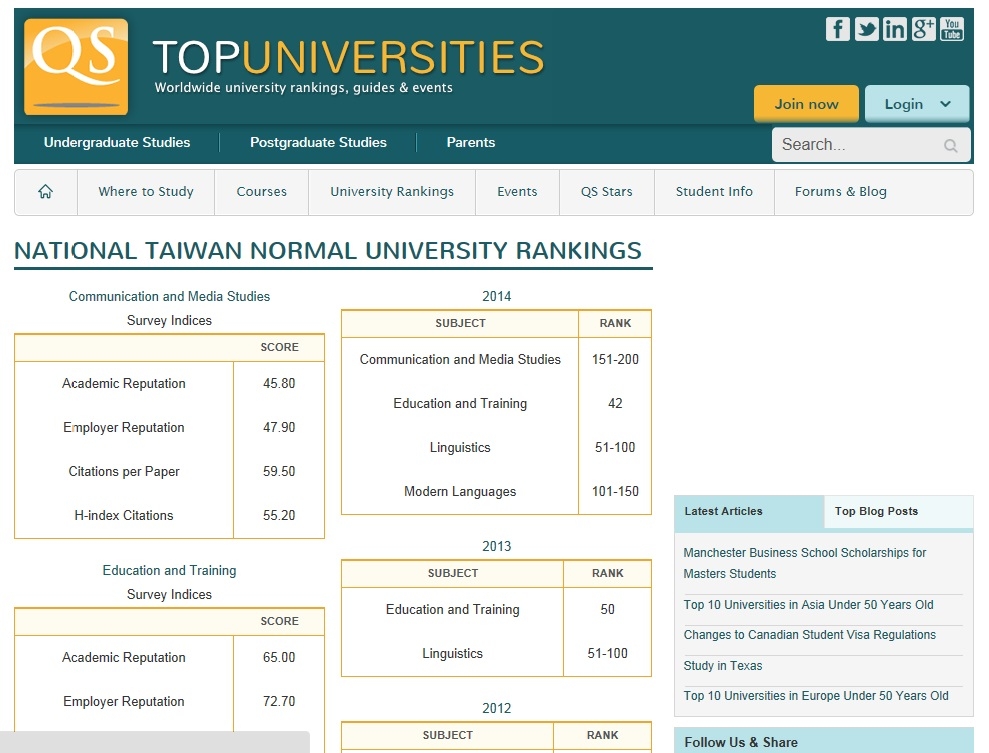Open the Google Plus social icon

[923, 29]
